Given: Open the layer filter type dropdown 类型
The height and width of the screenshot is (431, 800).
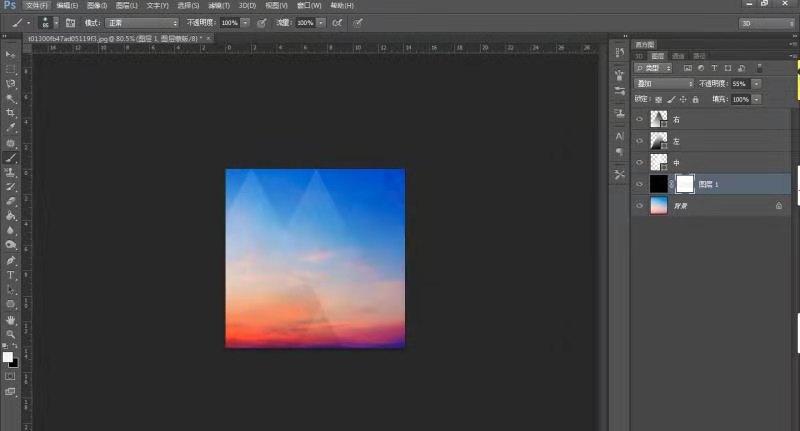Looking at the screenshot, I should click(654, 68).
